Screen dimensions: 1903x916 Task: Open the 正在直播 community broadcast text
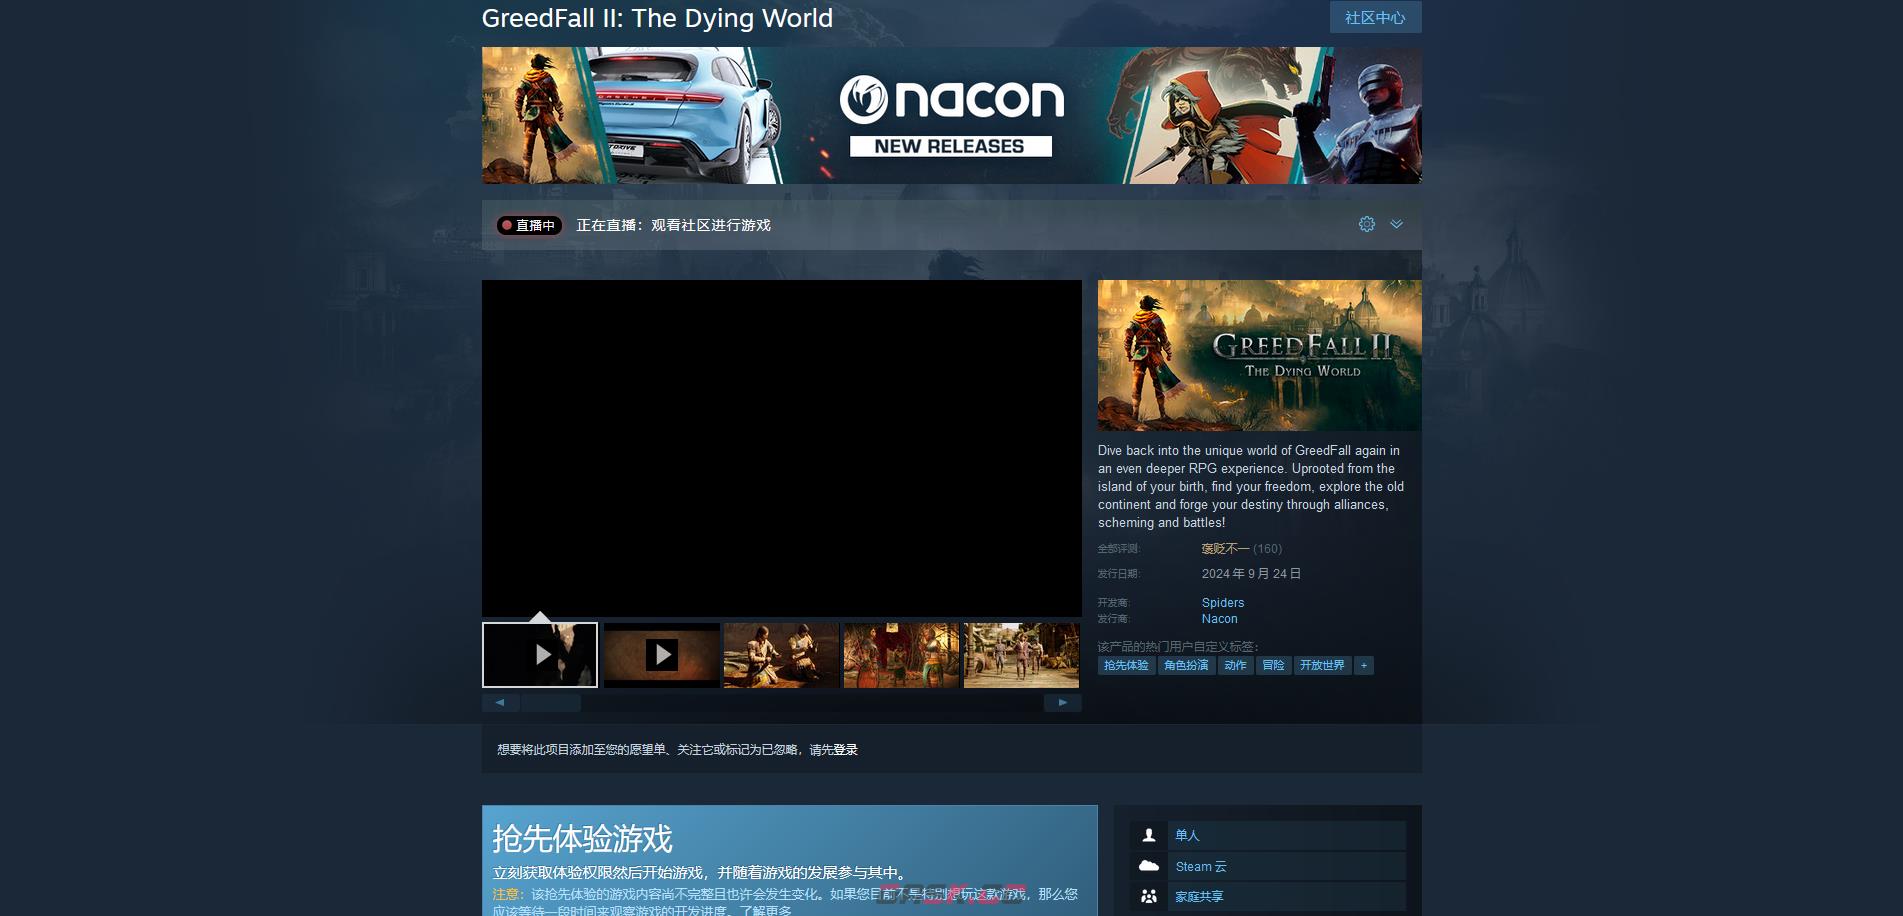coord(673,225)
